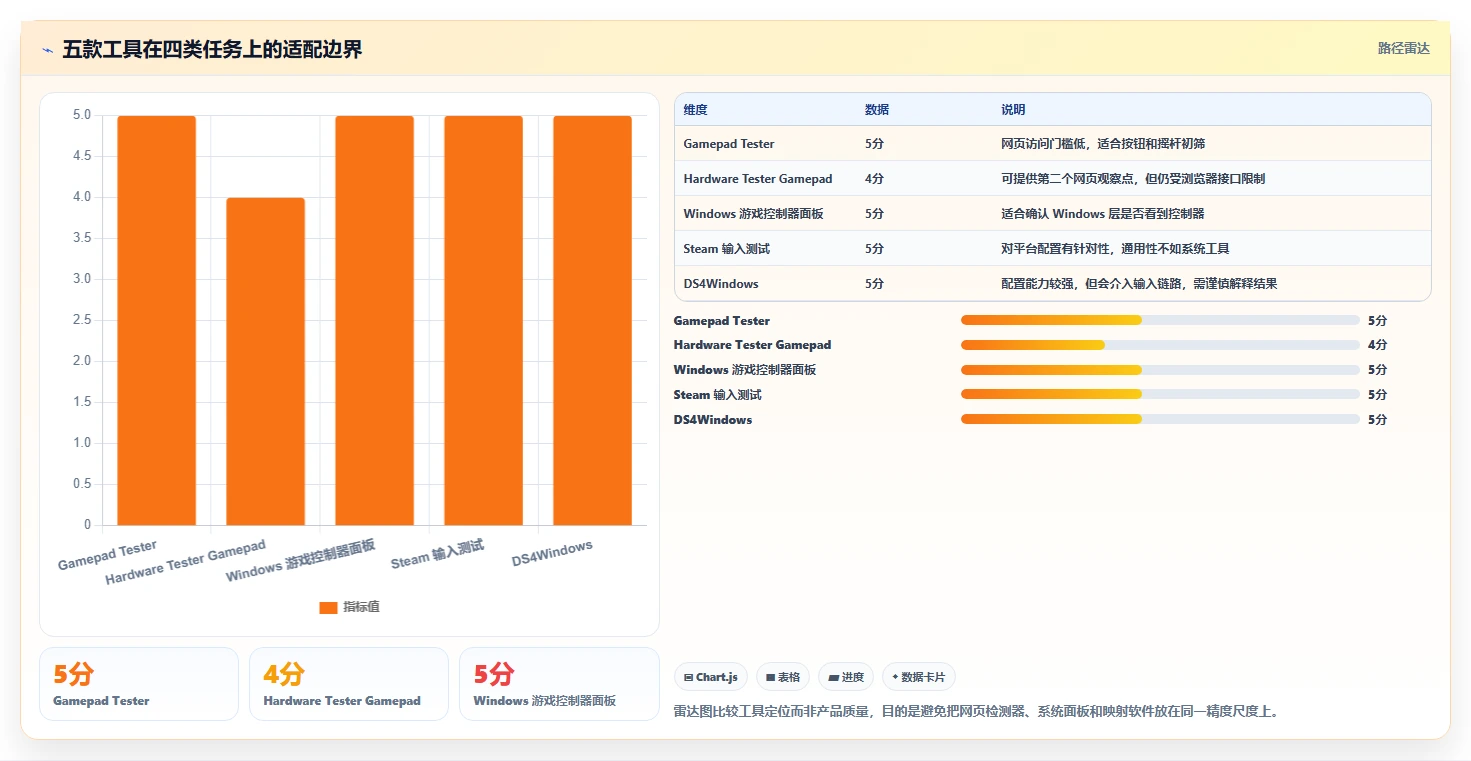Select the Steam 输入测试 table cell
This screenshot has height=761, width=1471.
point(727,249)
